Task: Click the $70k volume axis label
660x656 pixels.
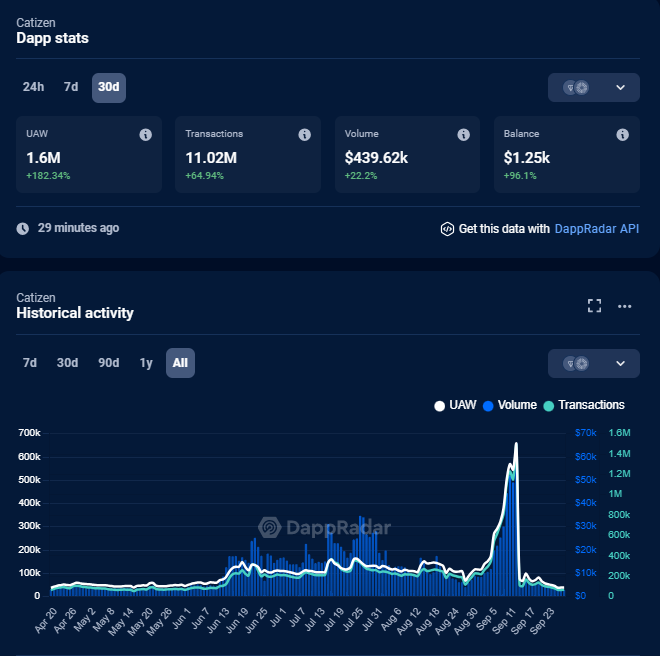Action: coord(585,433)
